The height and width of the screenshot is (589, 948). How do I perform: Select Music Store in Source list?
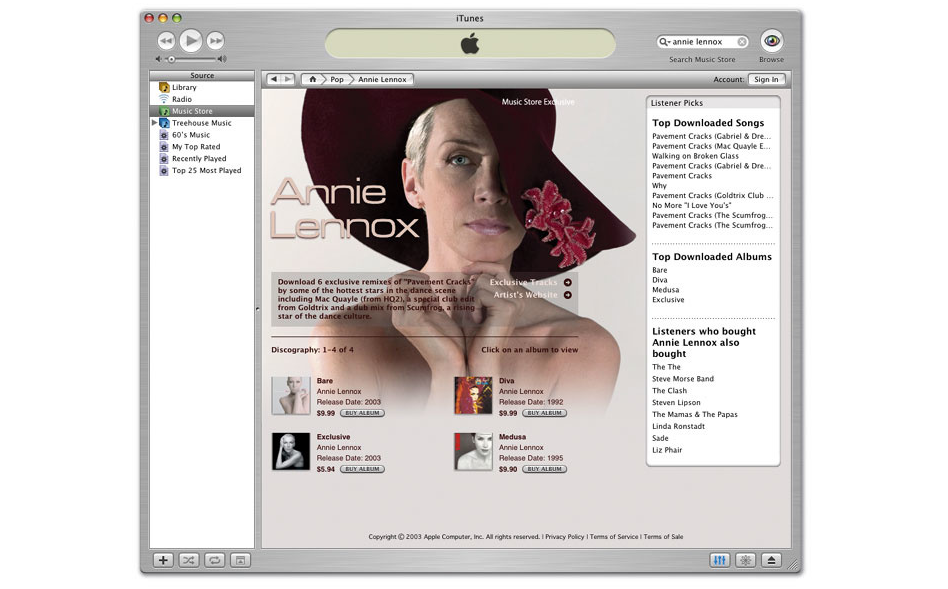click(x=202, y=111)
